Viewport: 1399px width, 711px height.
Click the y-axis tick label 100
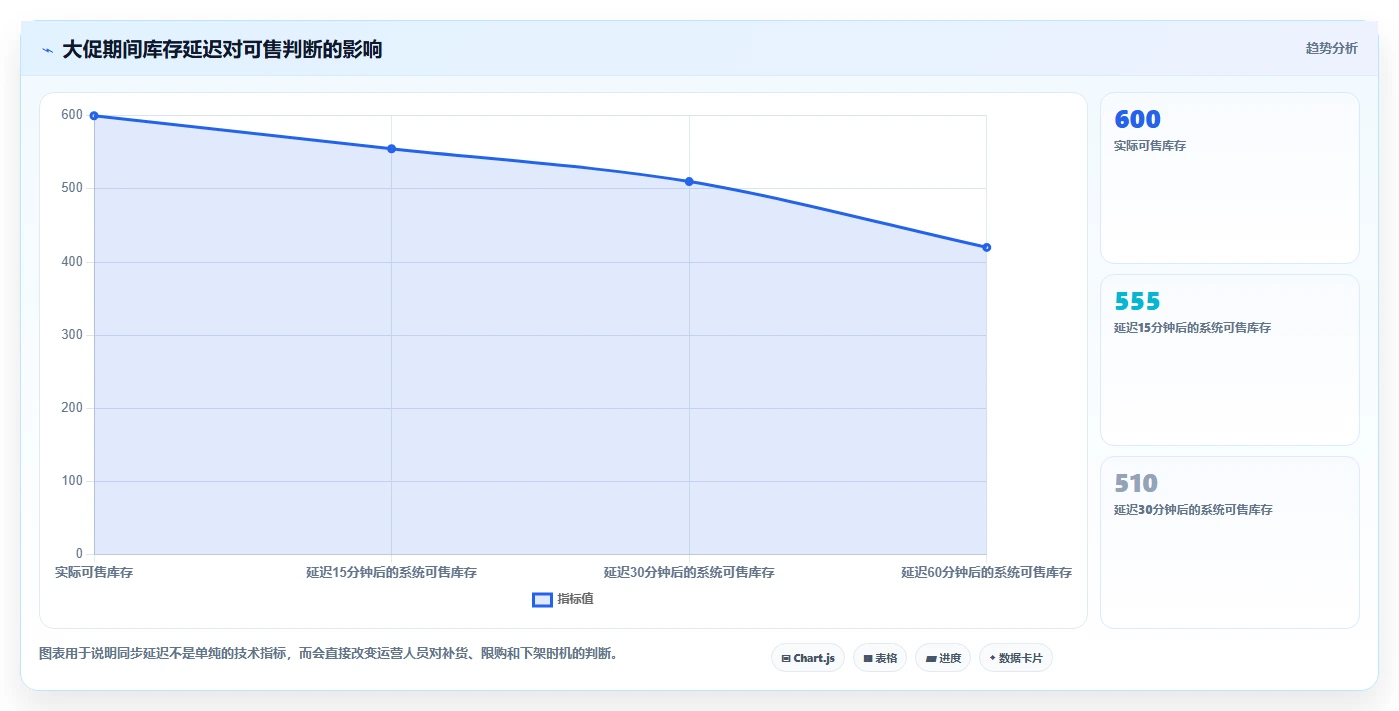coord(72,481)
